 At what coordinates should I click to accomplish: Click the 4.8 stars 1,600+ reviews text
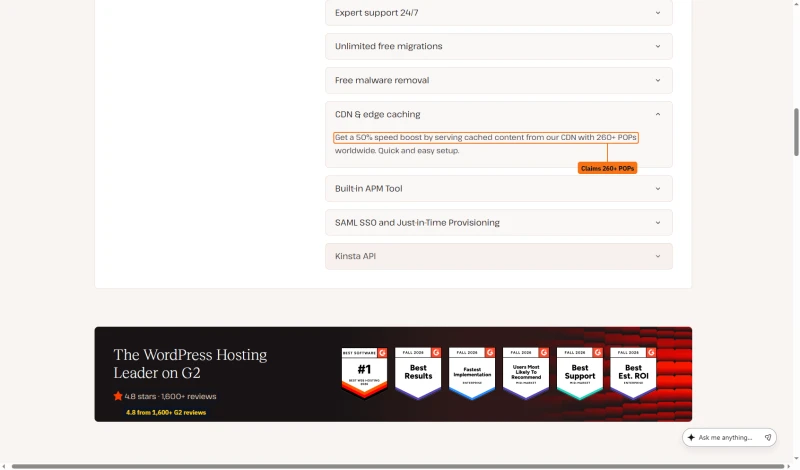point(170,397)
